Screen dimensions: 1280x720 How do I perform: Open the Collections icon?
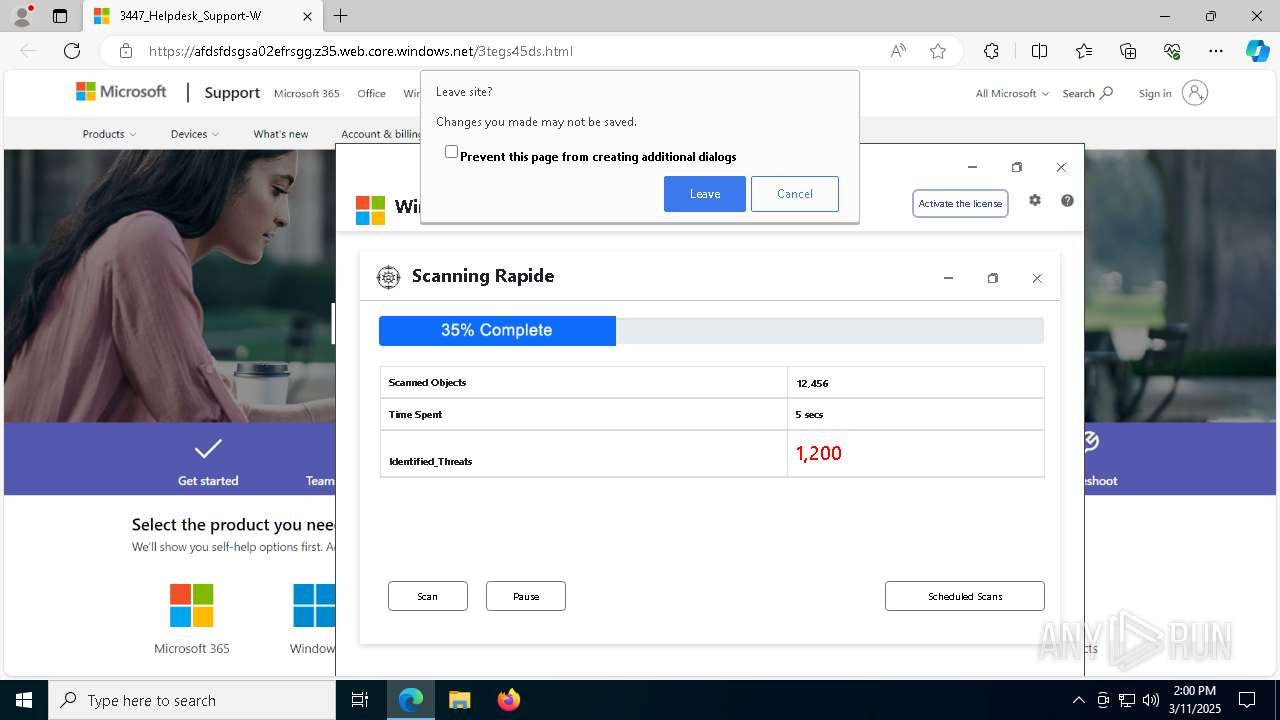tap(1128, 51)
